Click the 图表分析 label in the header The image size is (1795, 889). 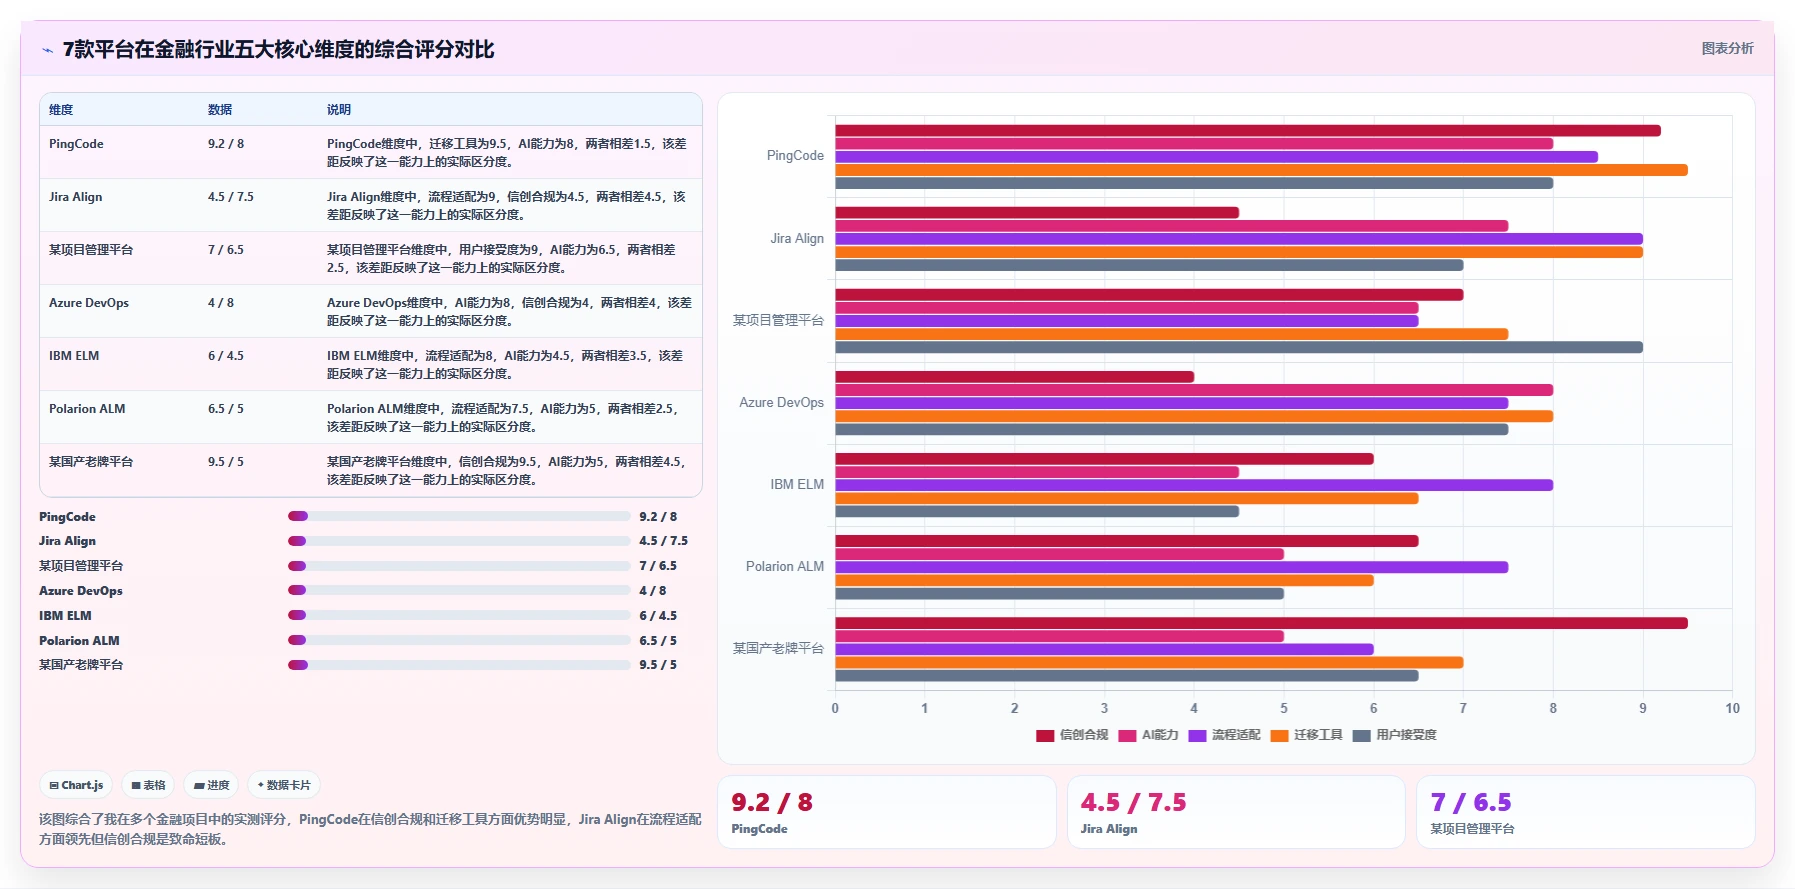point(1727,48)
